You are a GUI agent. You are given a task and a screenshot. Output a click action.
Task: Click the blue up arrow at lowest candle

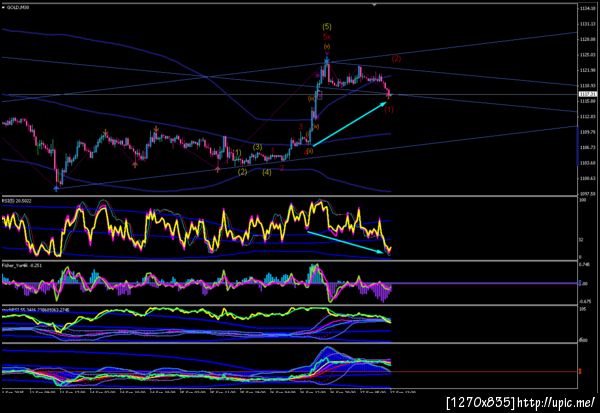(57, 188)
